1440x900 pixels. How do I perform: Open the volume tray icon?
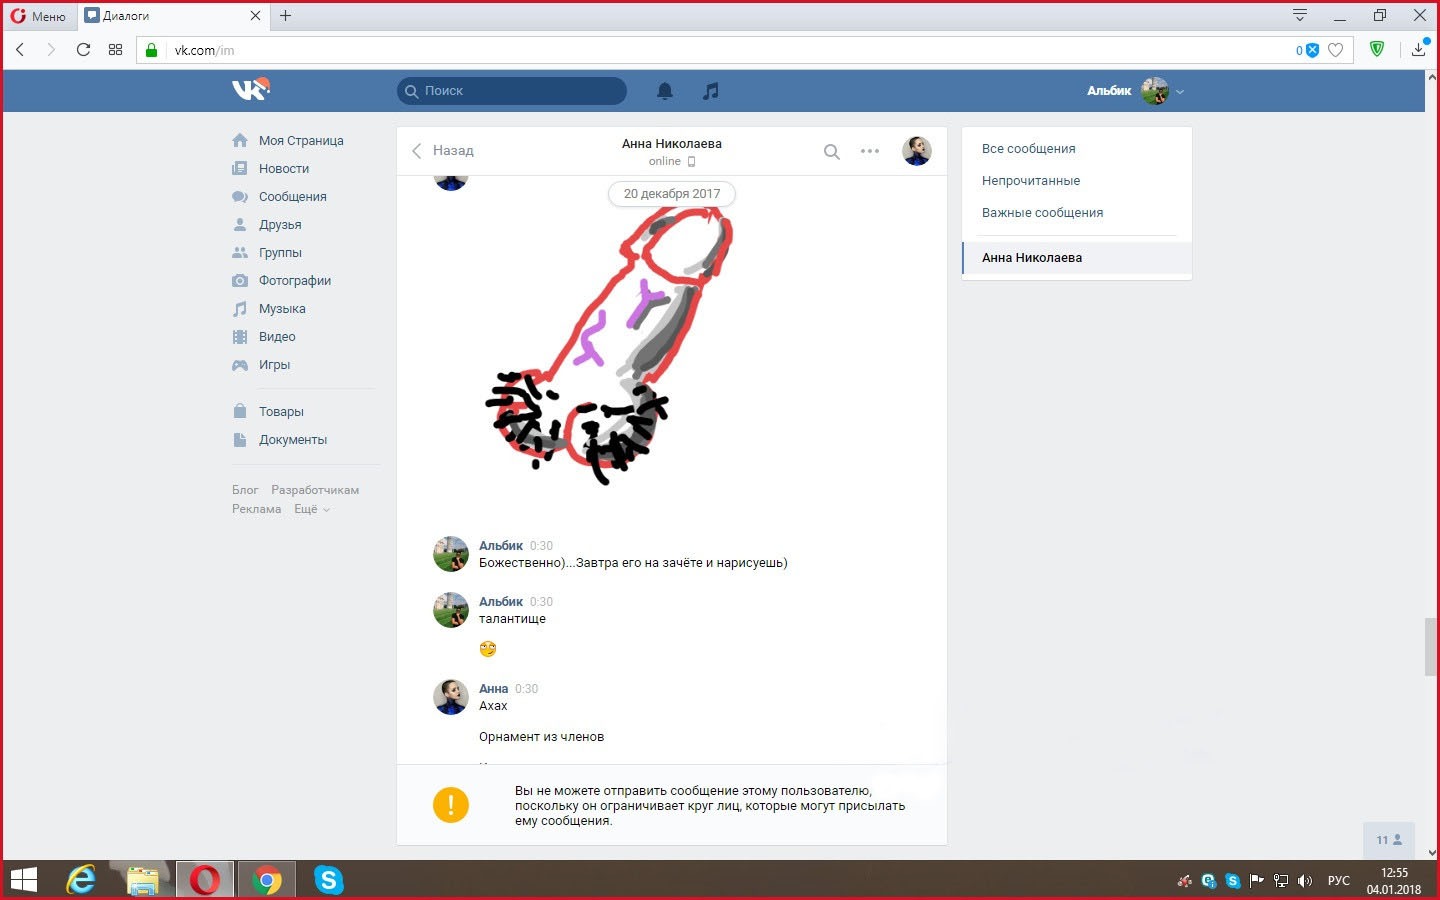click(1305, 881)
